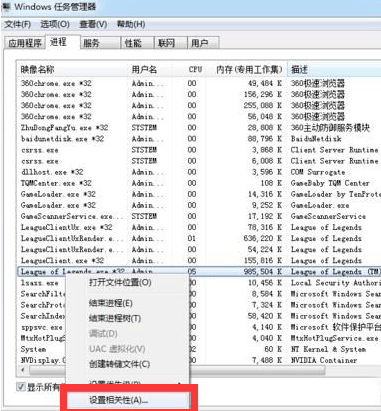
Task: Select the 进程 tab
Action: [x=62, y=42]
